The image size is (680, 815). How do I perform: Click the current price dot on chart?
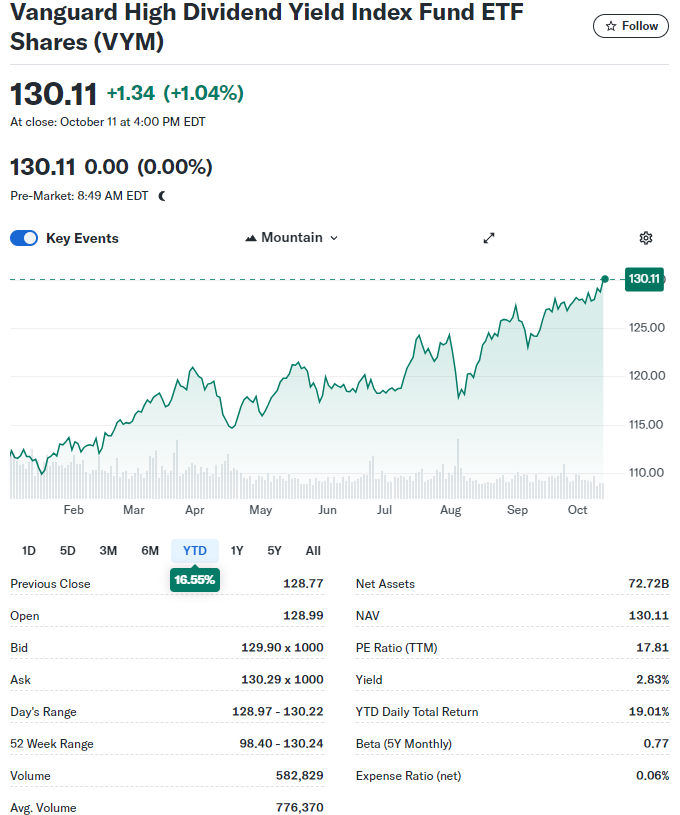[605, 279]
